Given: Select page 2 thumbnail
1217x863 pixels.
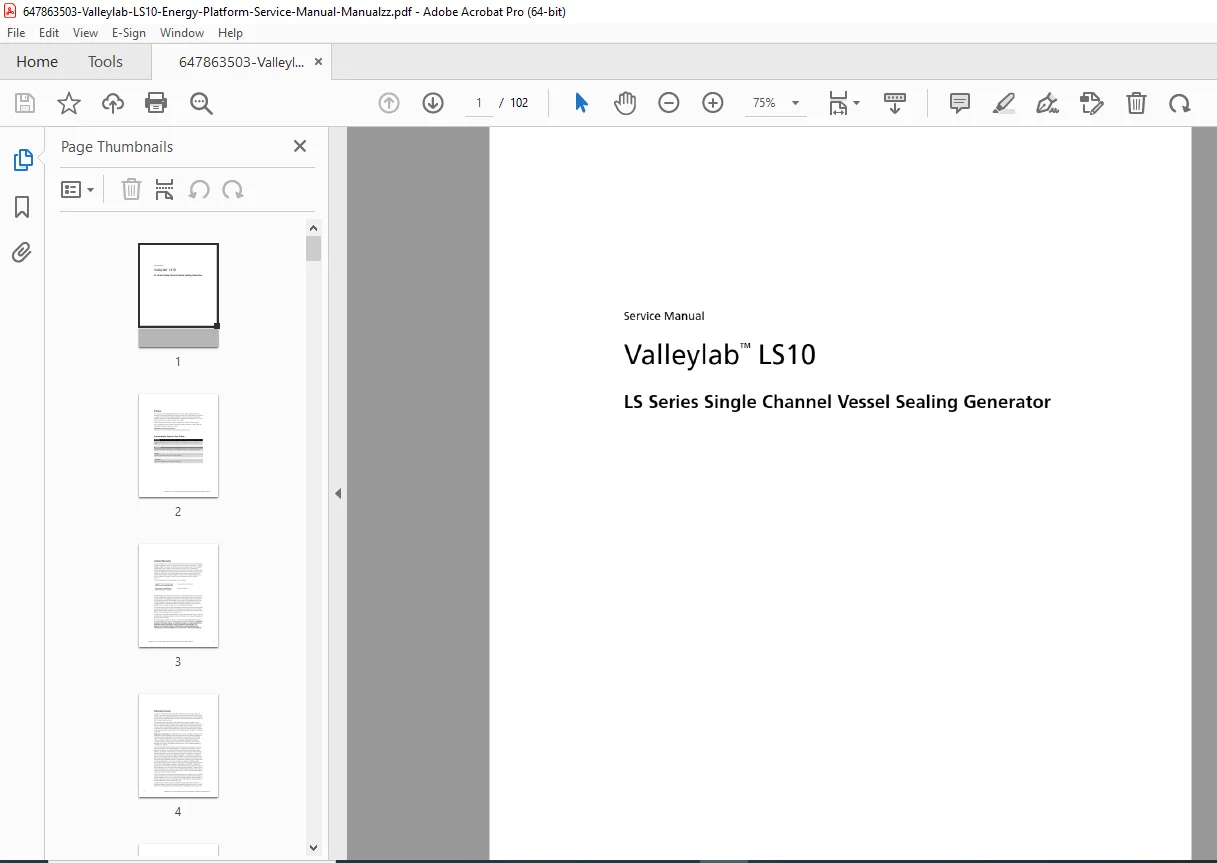Looking at the screenshot, I should [178, 445].
